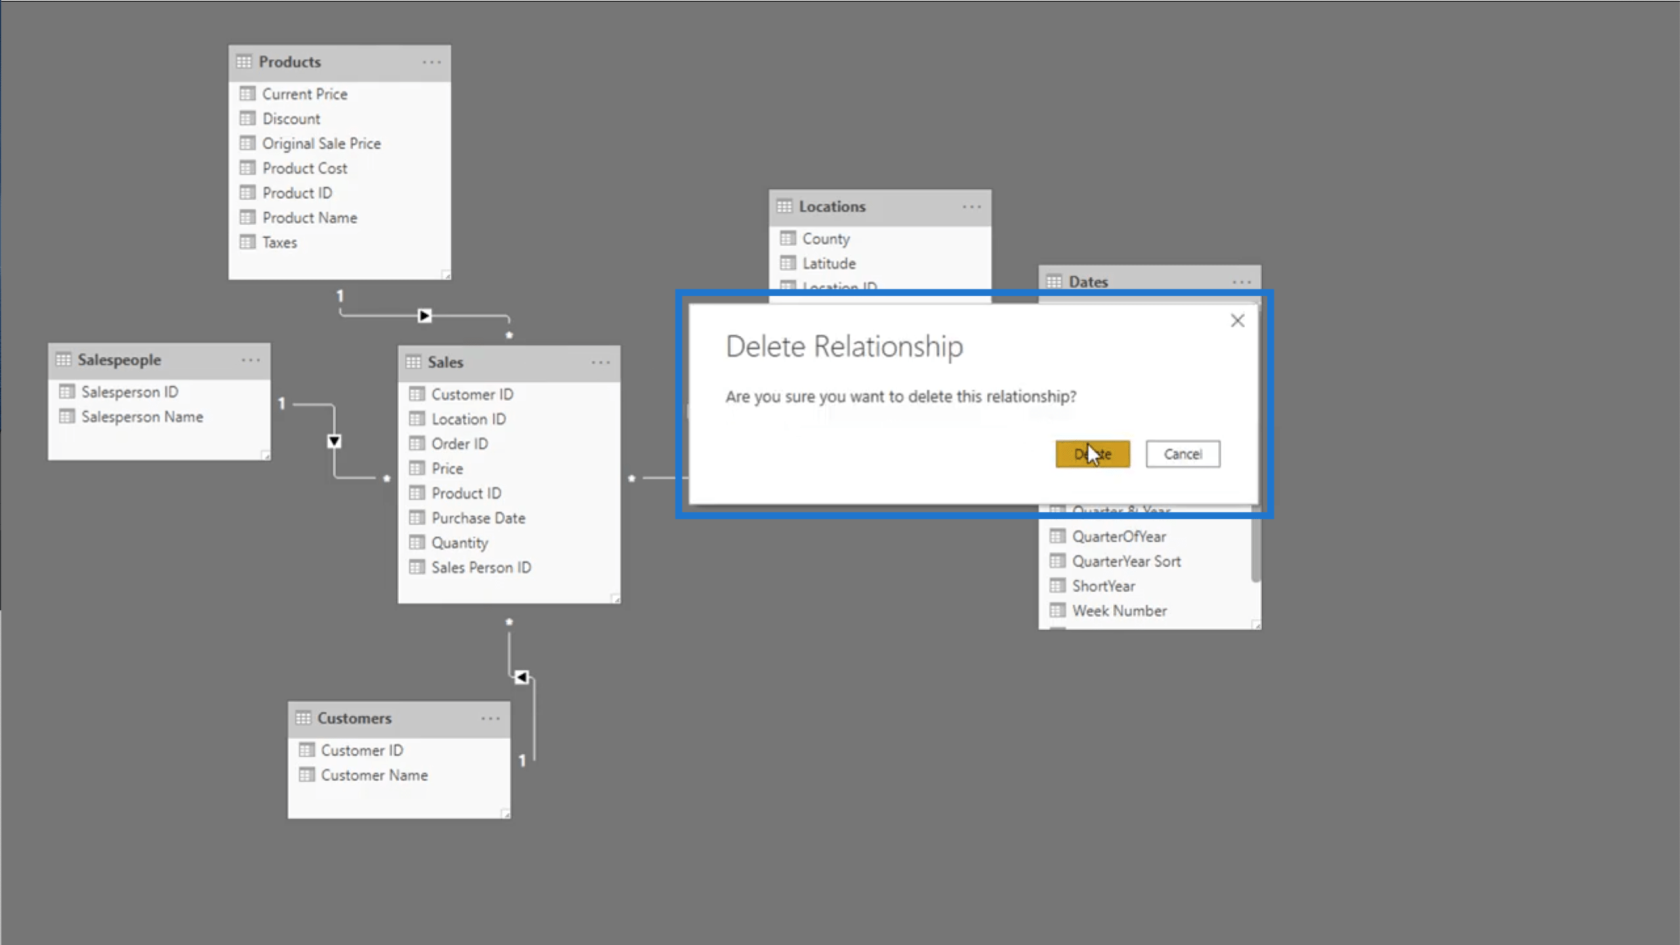This screenshot has width=1680, height=945.
Task: Open Dates table more options menu
Action: tap(1241, 282)
